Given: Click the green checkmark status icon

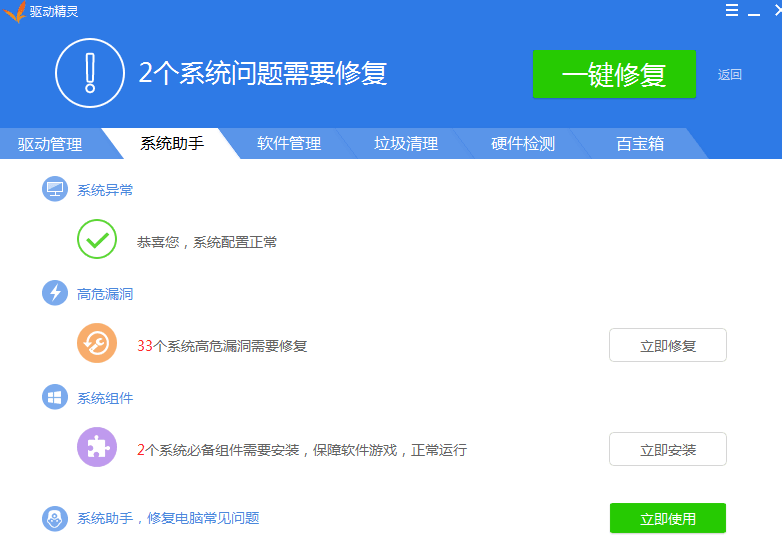Looking at the screenshot, I should coord(97,241).
